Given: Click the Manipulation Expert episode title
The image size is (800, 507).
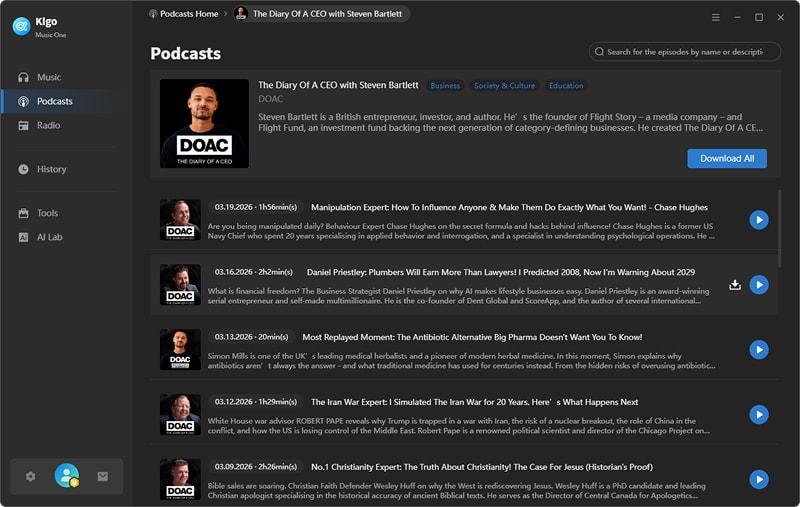Looking at the screenshot, I should pyautogui.click(x=509, y=208).
